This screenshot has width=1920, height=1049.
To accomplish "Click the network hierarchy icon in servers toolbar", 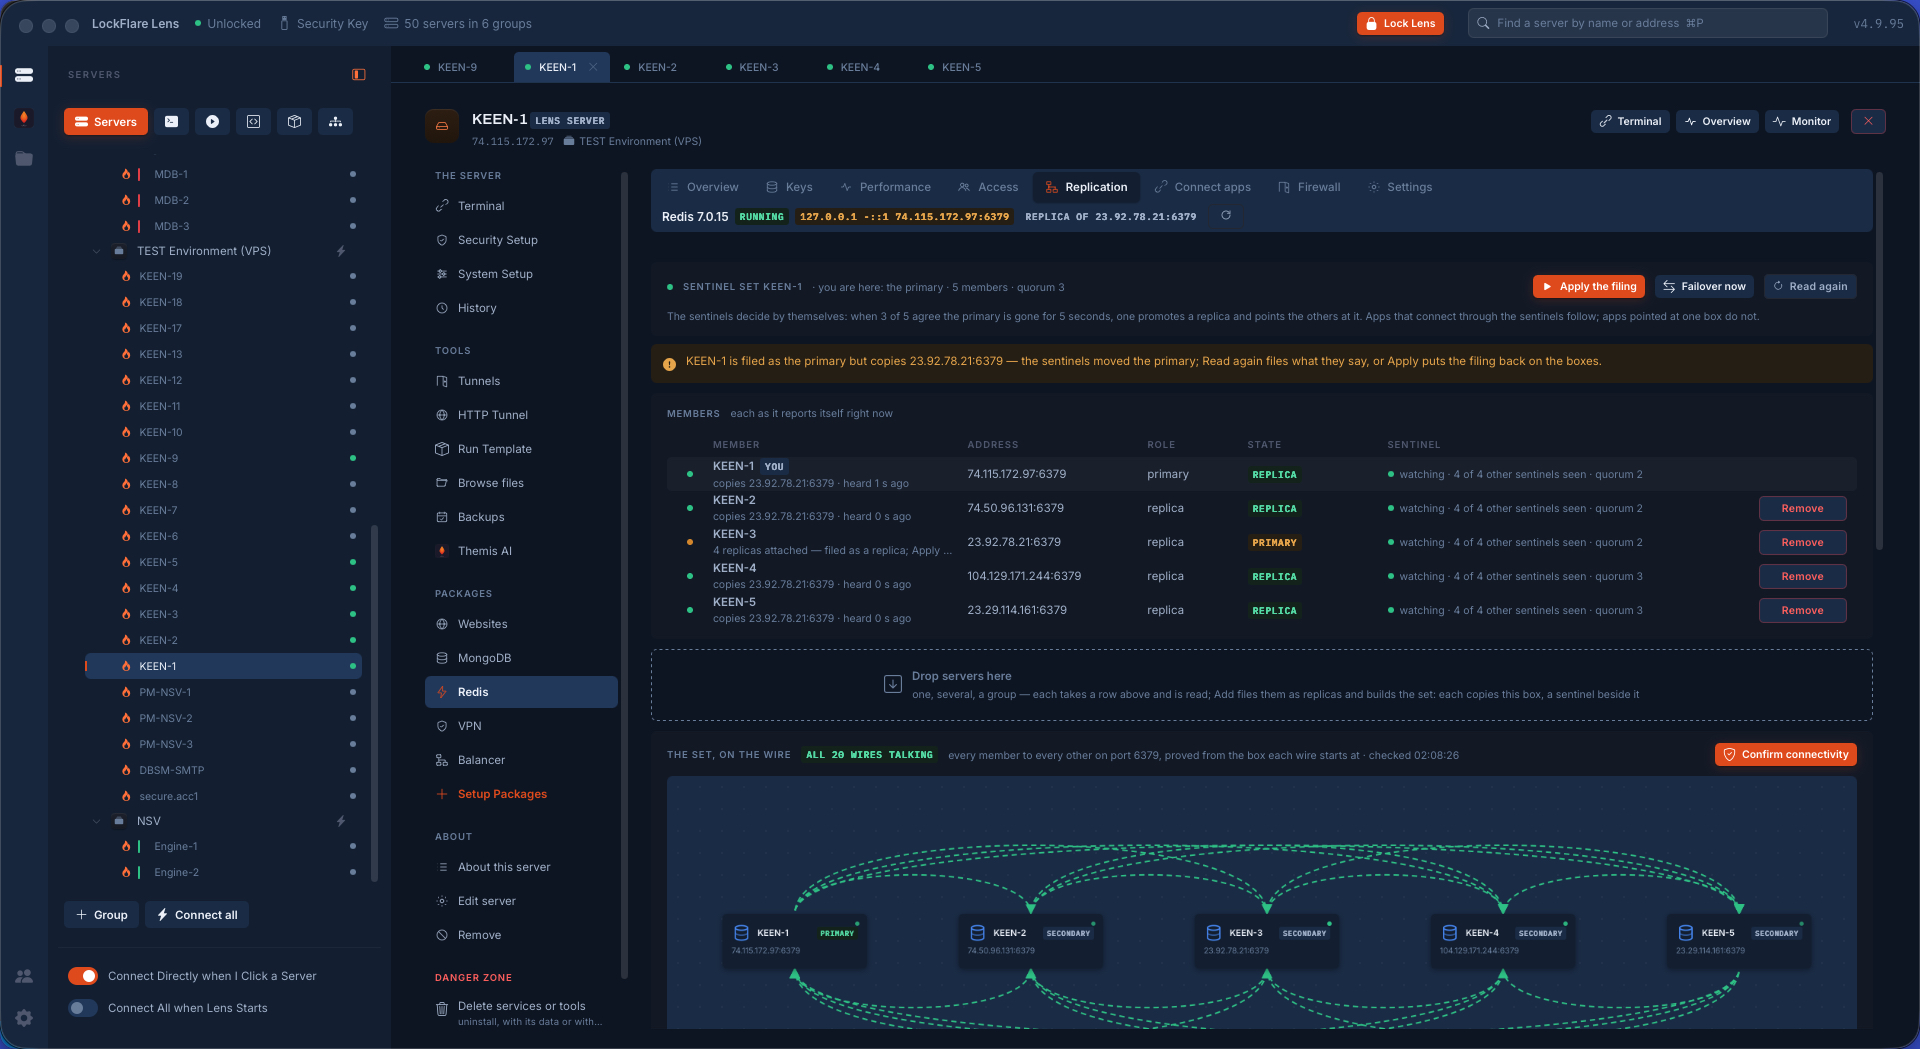I will [x=335, y=122].
